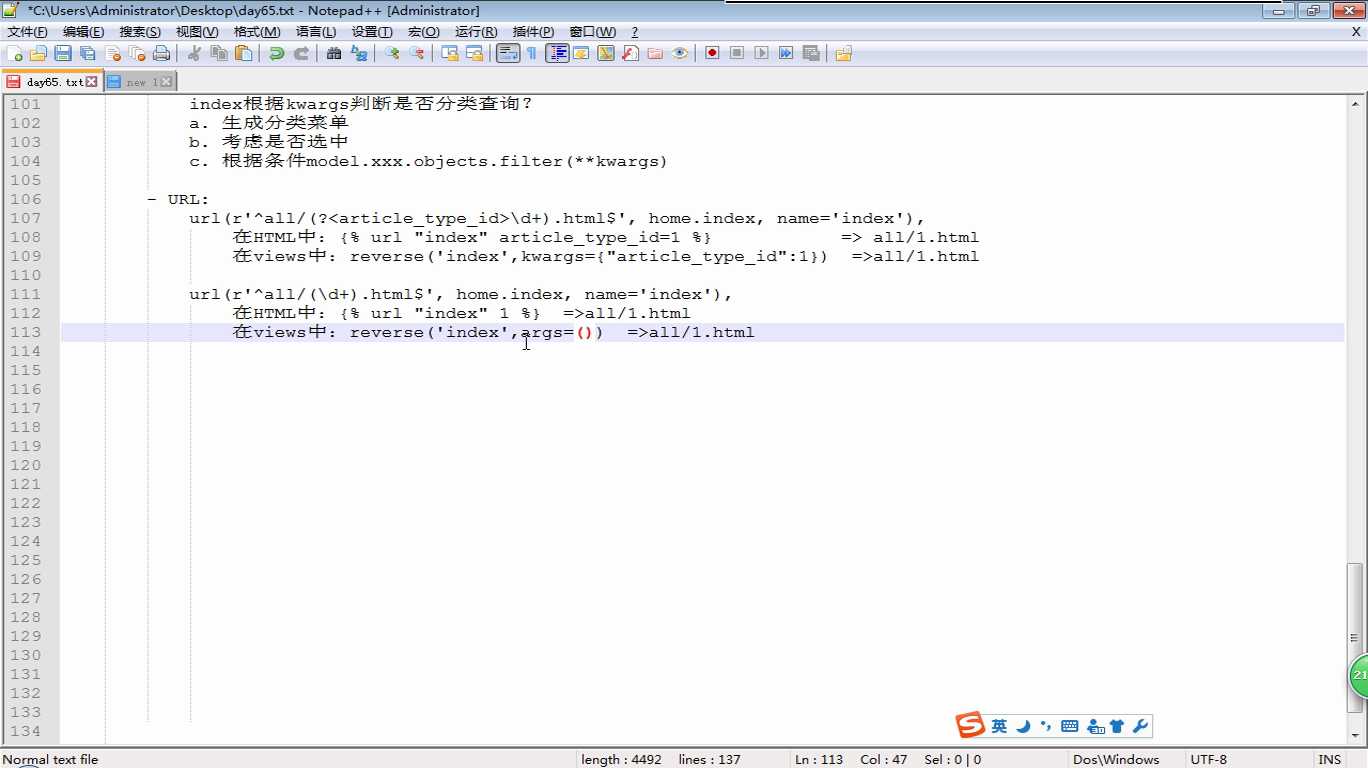
Task: Click the vertical scrollbar thumb
Action: click(1357, 637)
